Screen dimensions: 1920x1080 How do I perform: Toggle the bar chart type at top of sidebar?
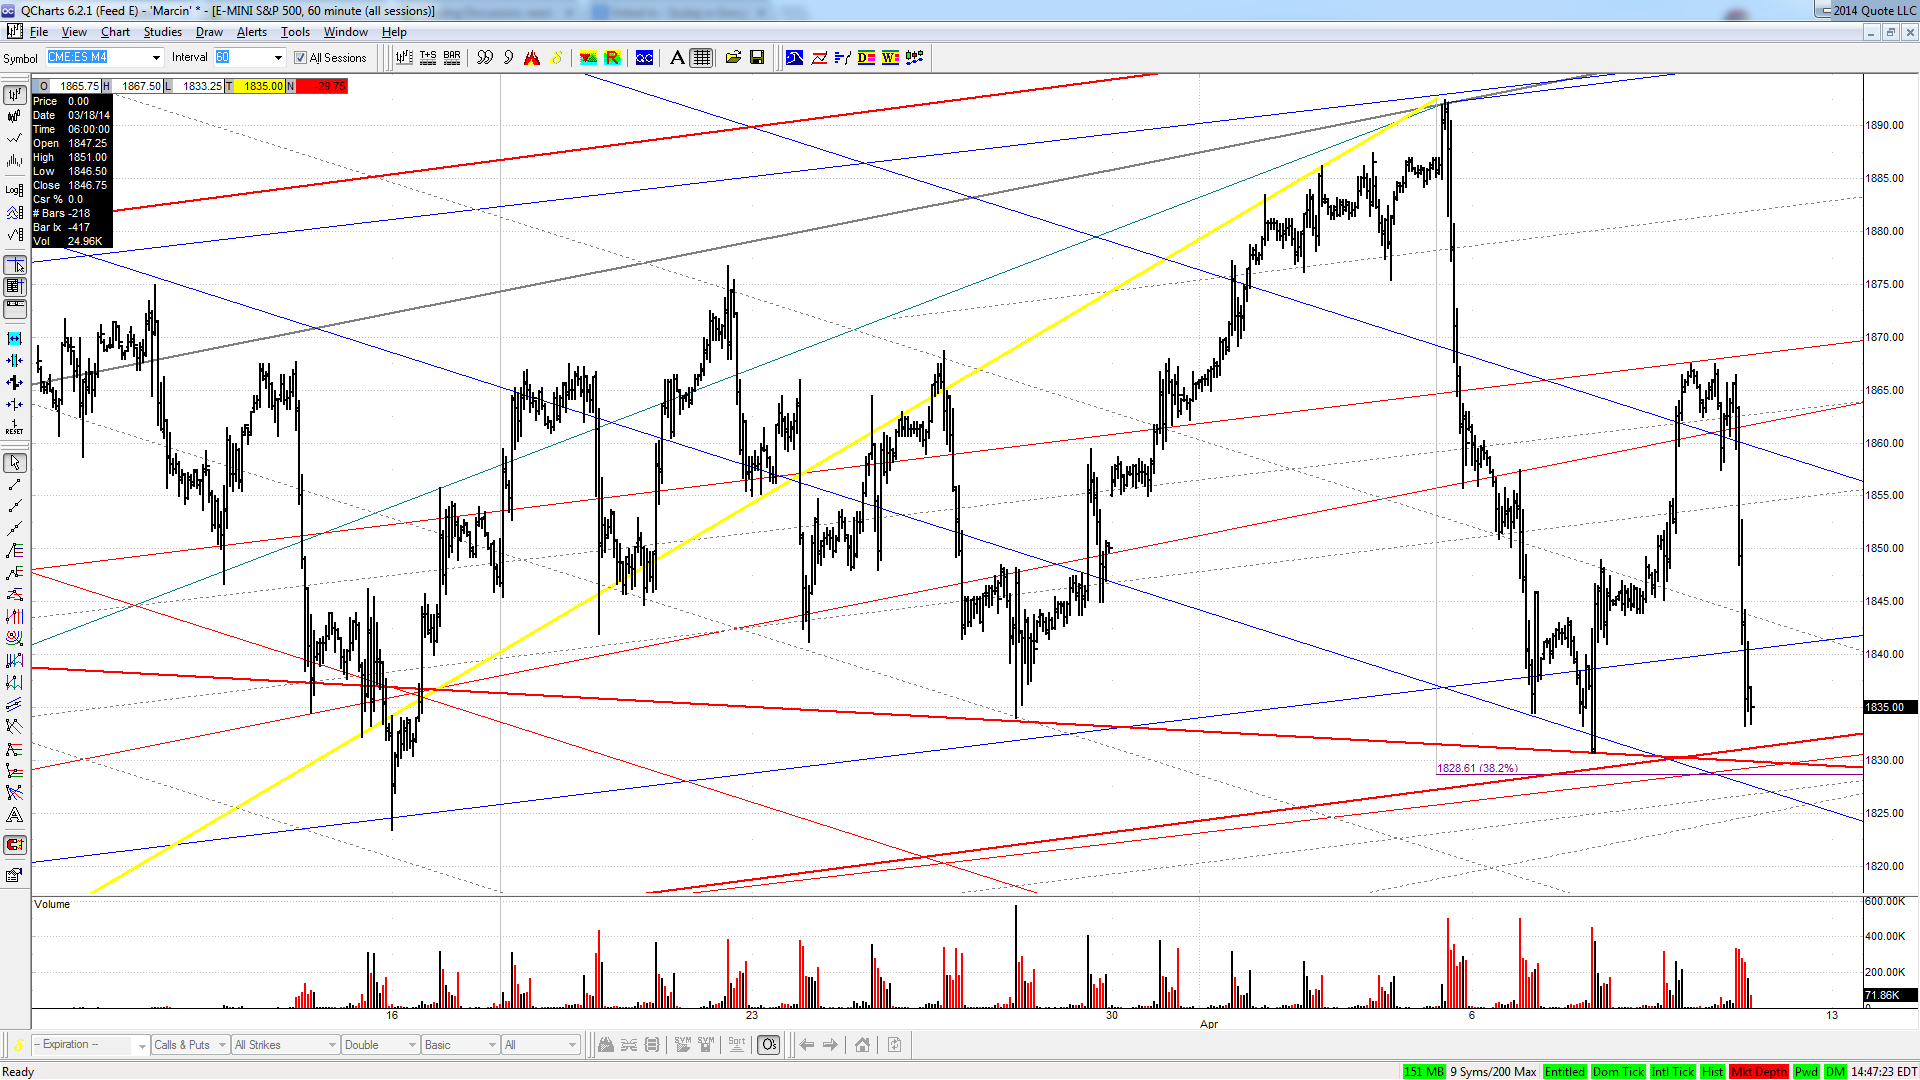tap(15, 95)
